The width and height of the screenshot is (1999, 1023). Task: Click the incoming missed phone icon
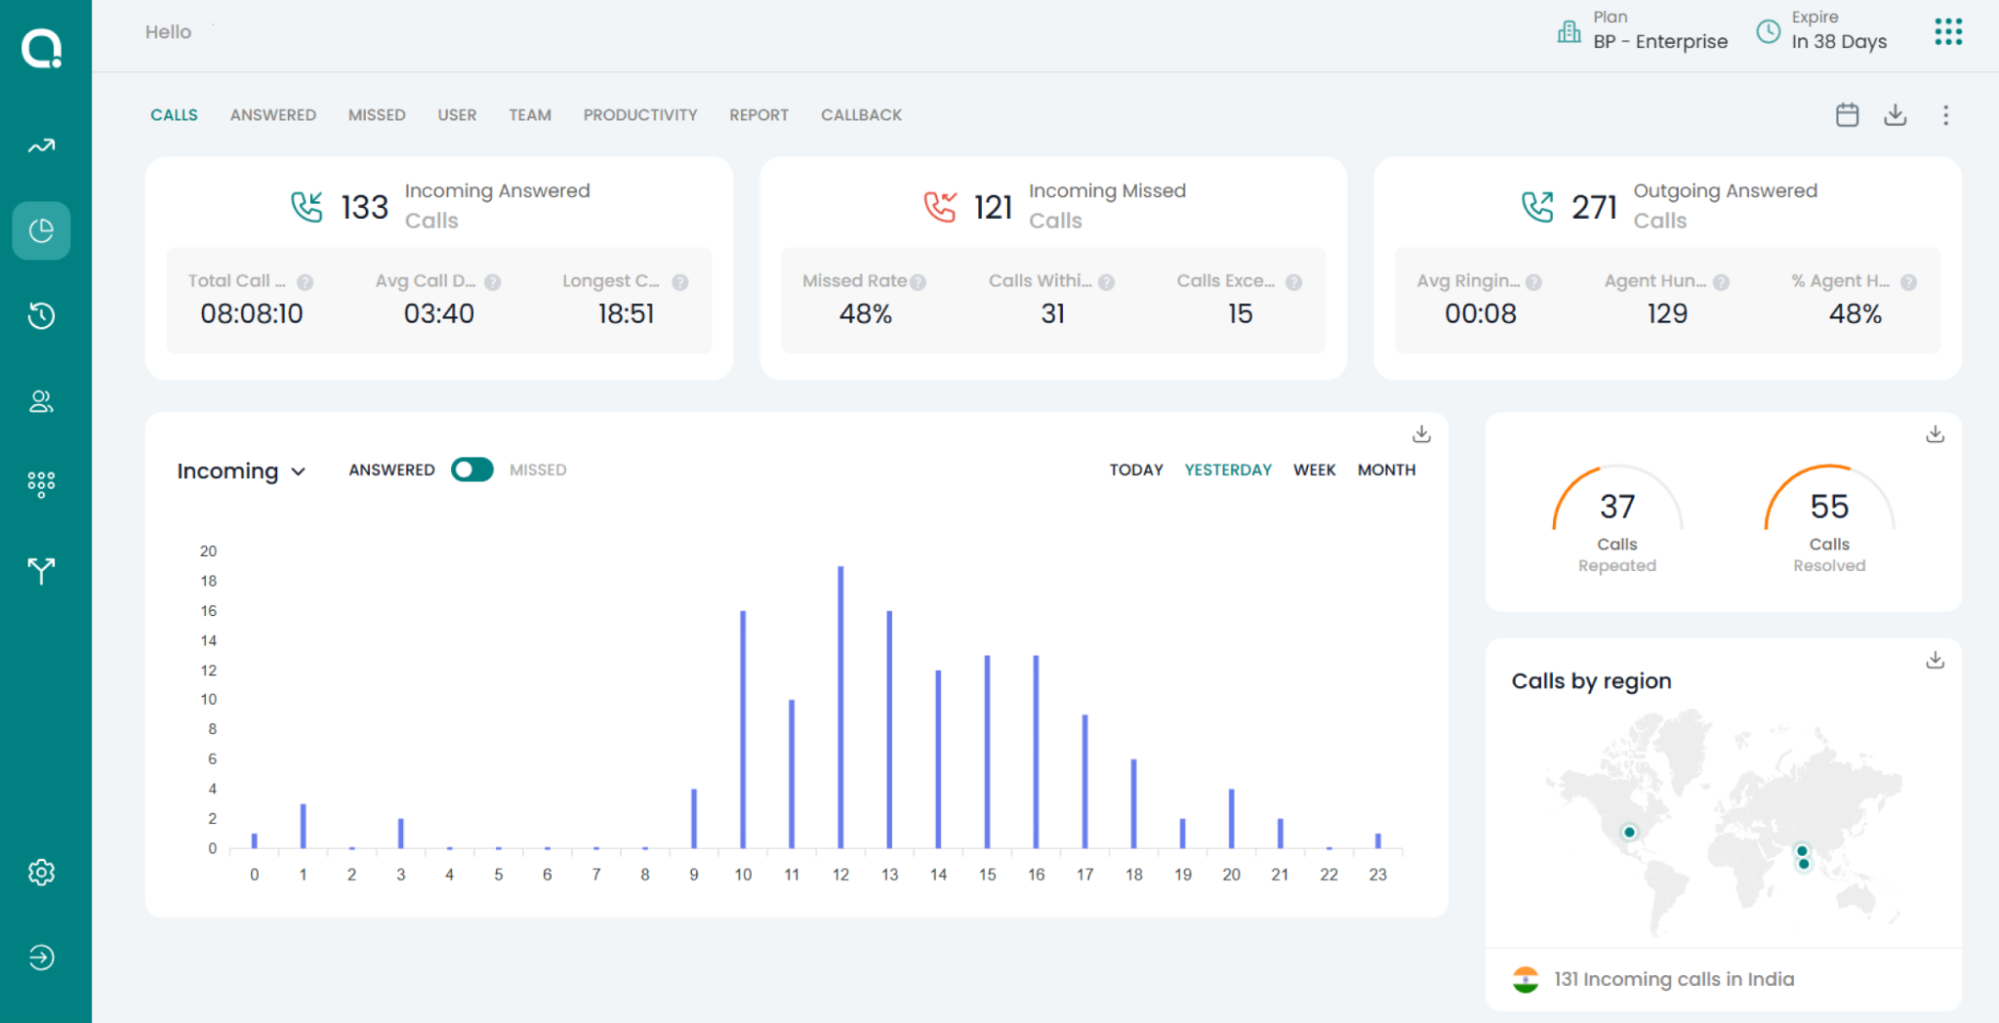pyautogui.click(x=940, y=207)
